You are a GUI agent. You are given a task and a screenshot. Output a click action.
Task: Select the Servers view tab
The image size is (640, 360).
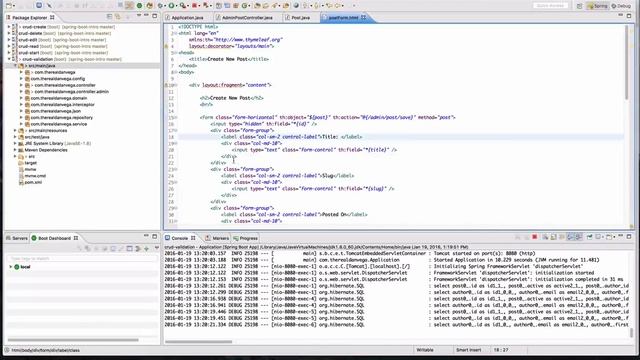17,238
